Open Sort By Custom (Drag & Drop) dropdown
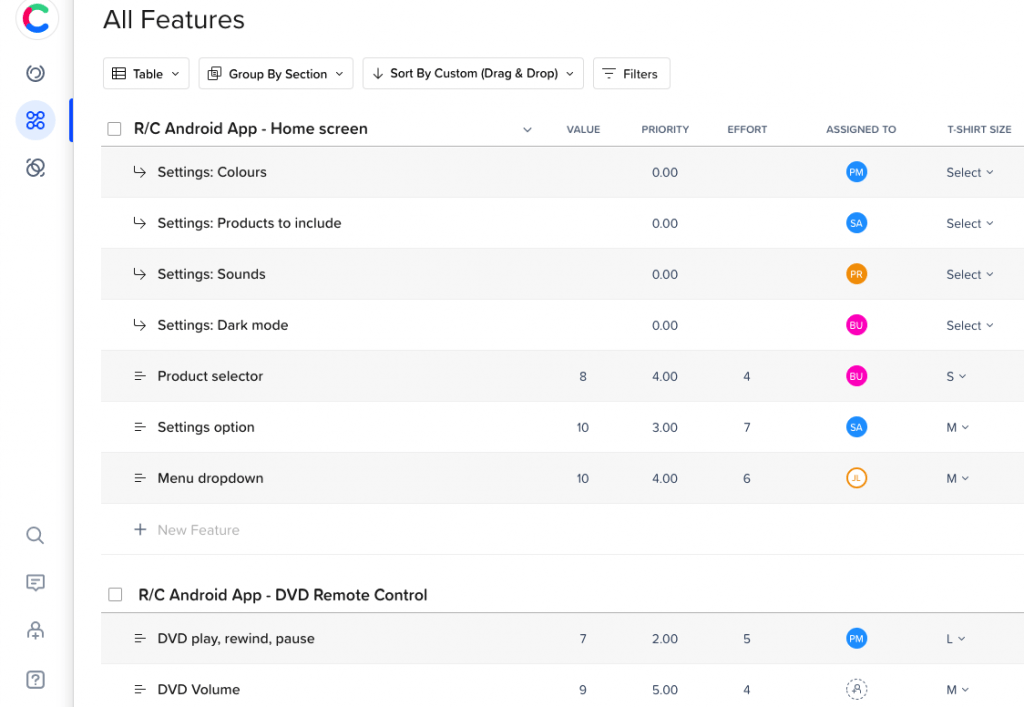Viewport: 1024px width, 707px height. [473, 73]
